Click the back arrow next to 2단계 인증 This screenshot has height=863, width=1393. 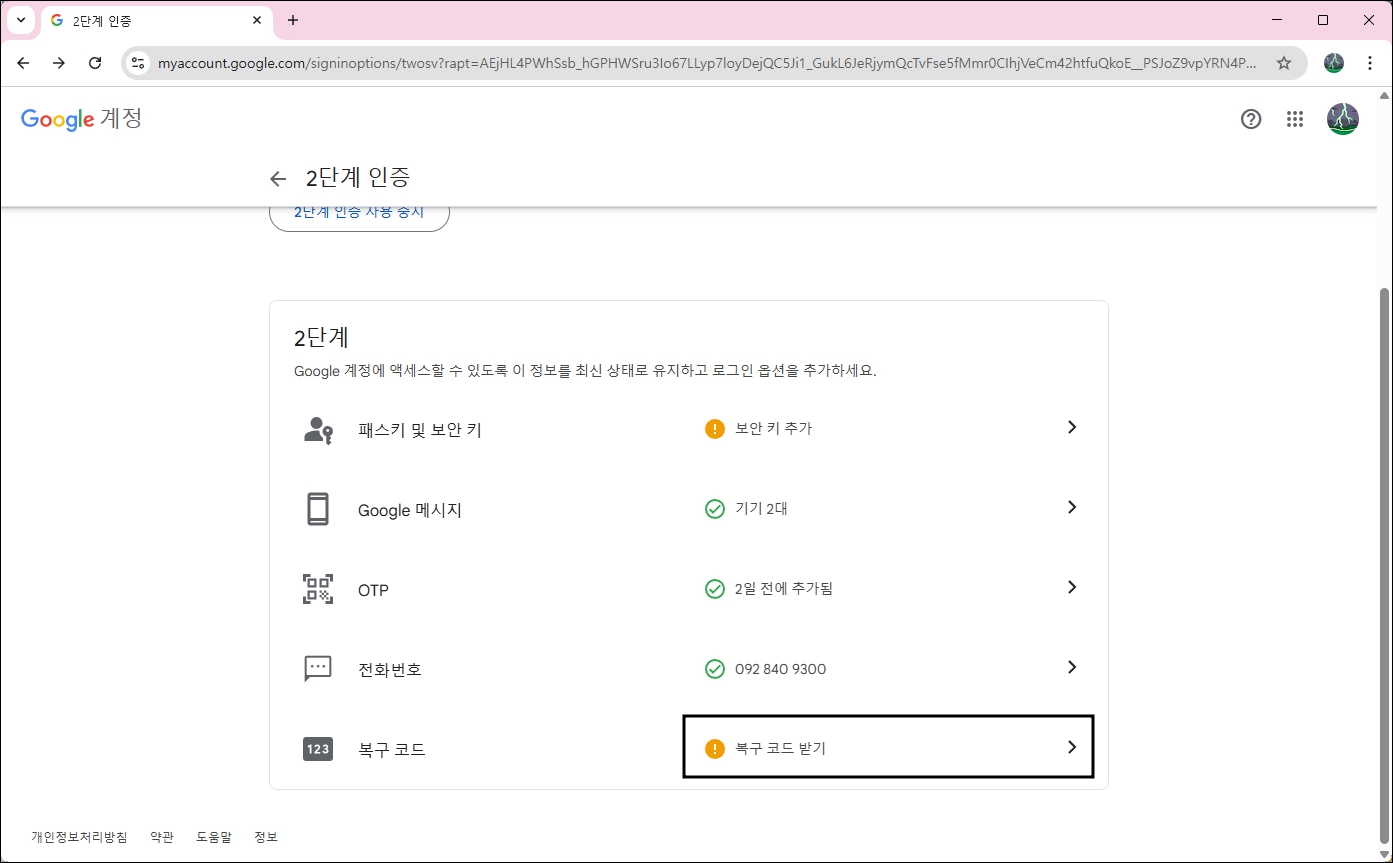coord(277,178)
